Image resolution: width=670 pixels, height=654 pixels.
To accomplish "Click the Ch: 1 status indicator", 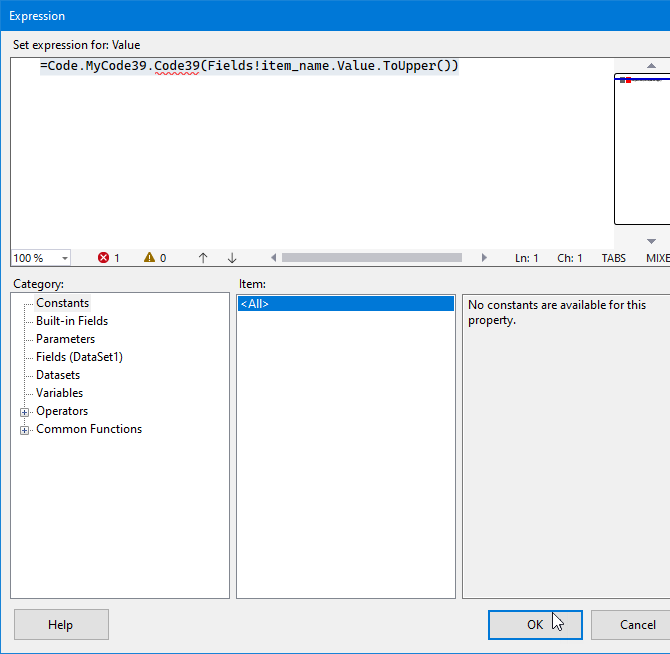I will (x=570, y=258).
